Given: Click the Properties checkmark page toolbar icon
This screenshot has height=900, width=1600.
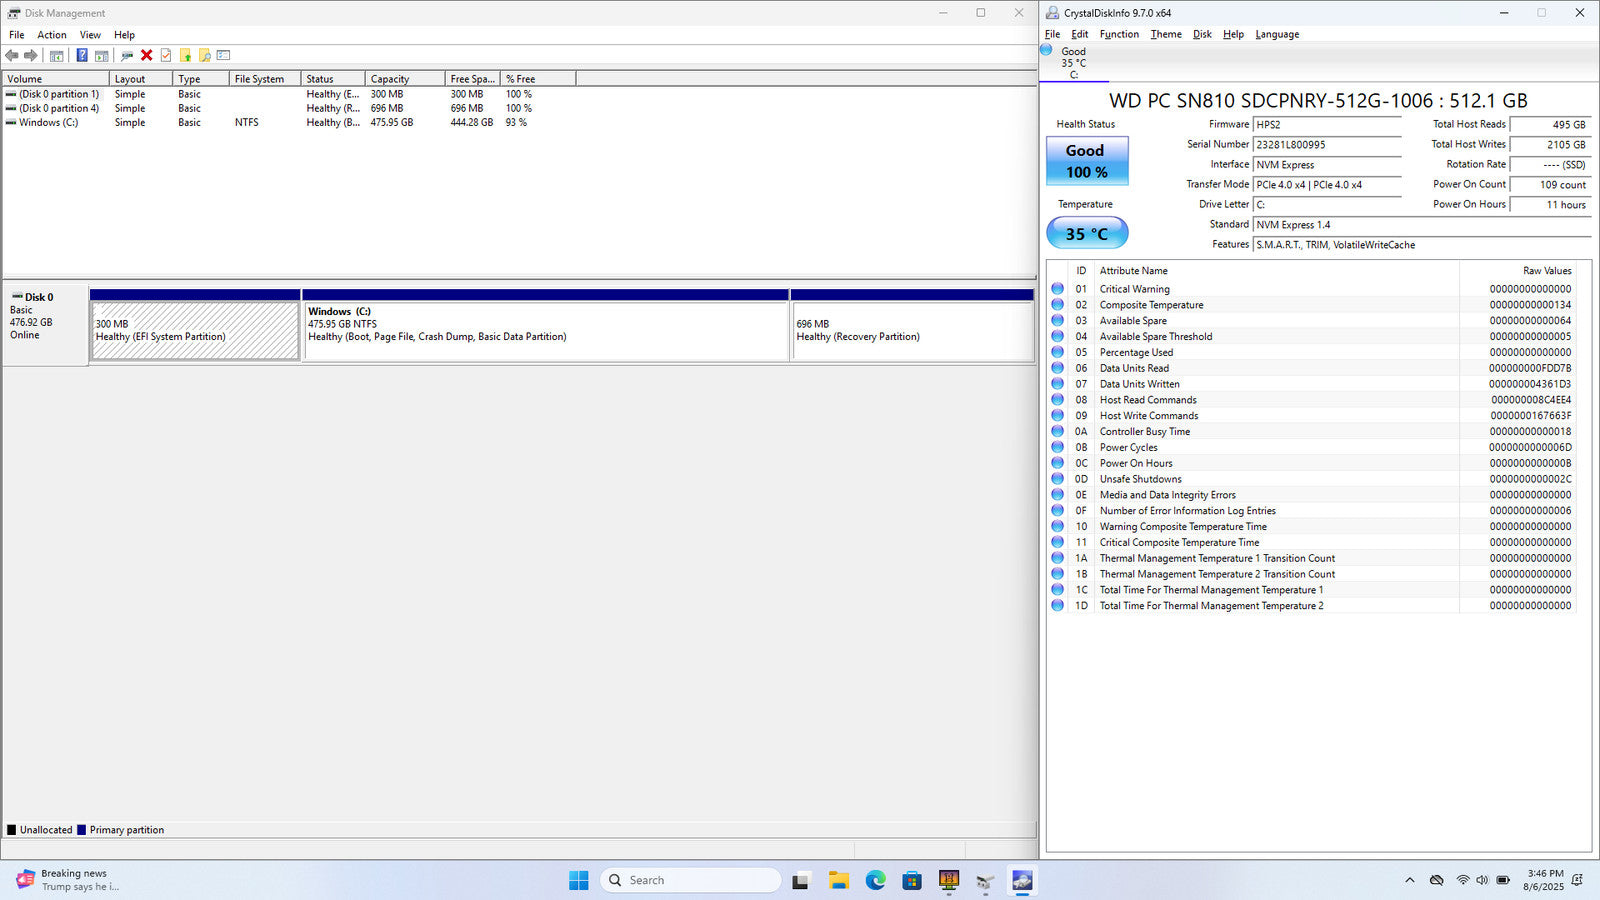Looking at the screenshot, I should [166, 56].
